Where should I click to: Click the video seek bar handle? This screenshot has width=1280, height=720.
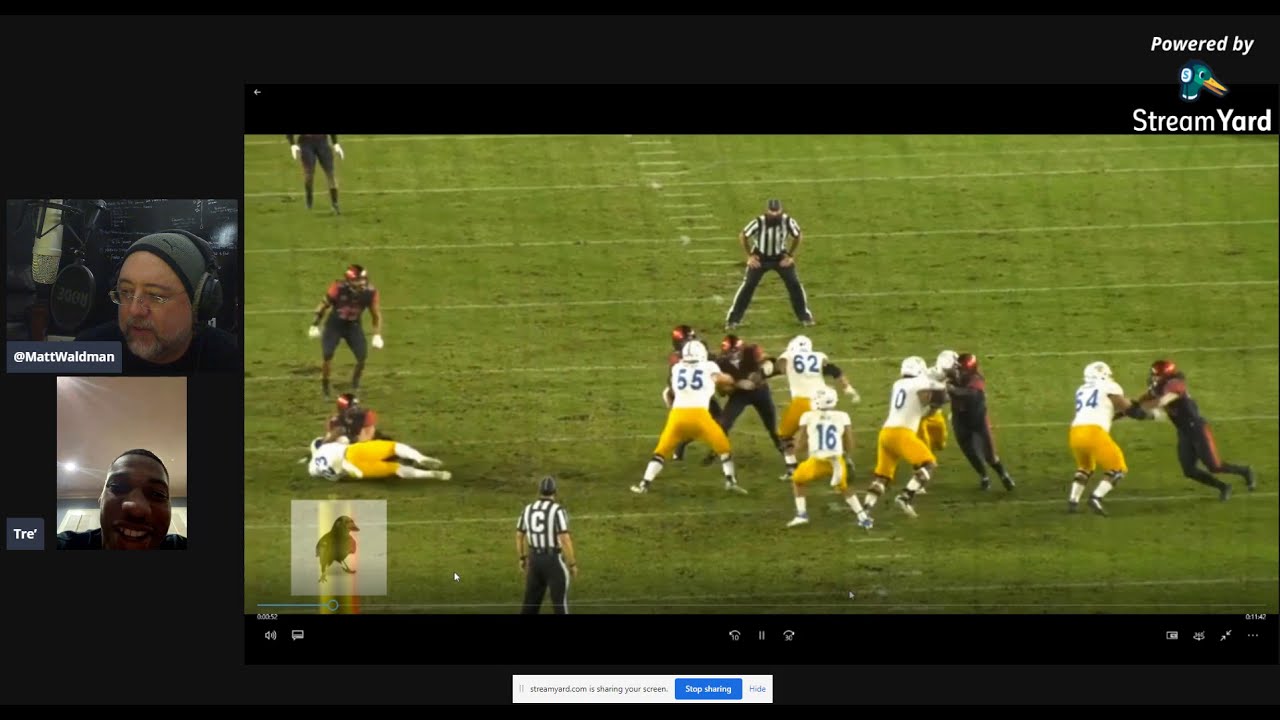pyautogui.click(x=333, y=605)
